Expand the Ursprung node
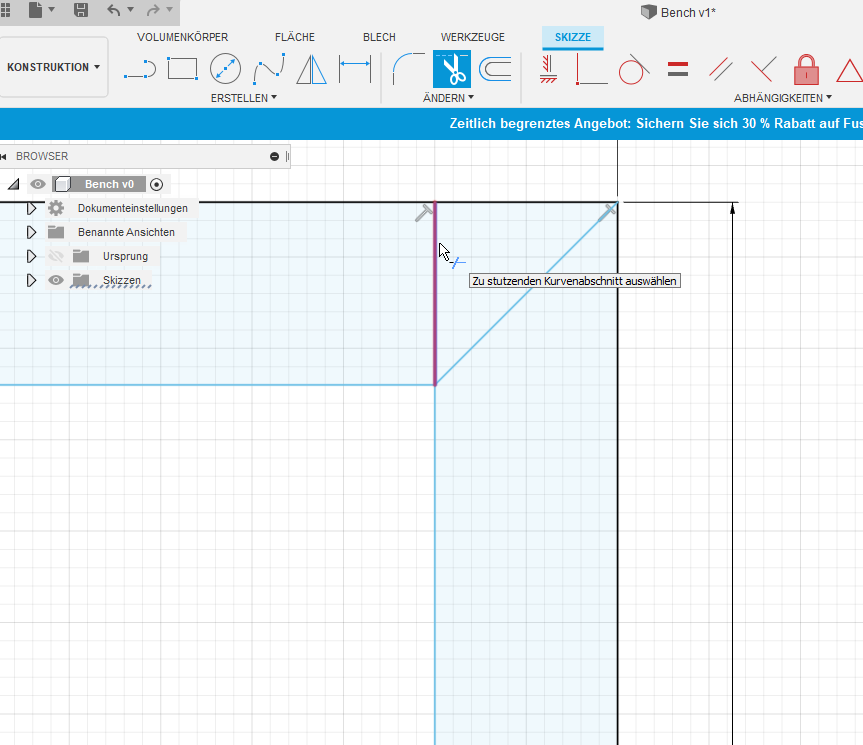This screenshot has width=863, height=745. coord(31,256)
